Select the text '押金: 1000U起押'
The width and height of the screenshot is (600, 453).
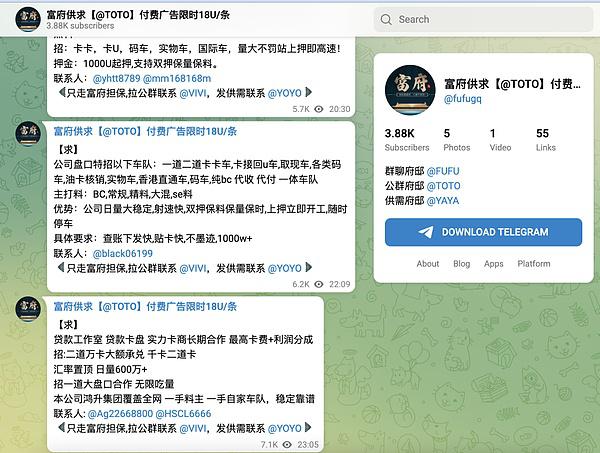coord(93,64)
